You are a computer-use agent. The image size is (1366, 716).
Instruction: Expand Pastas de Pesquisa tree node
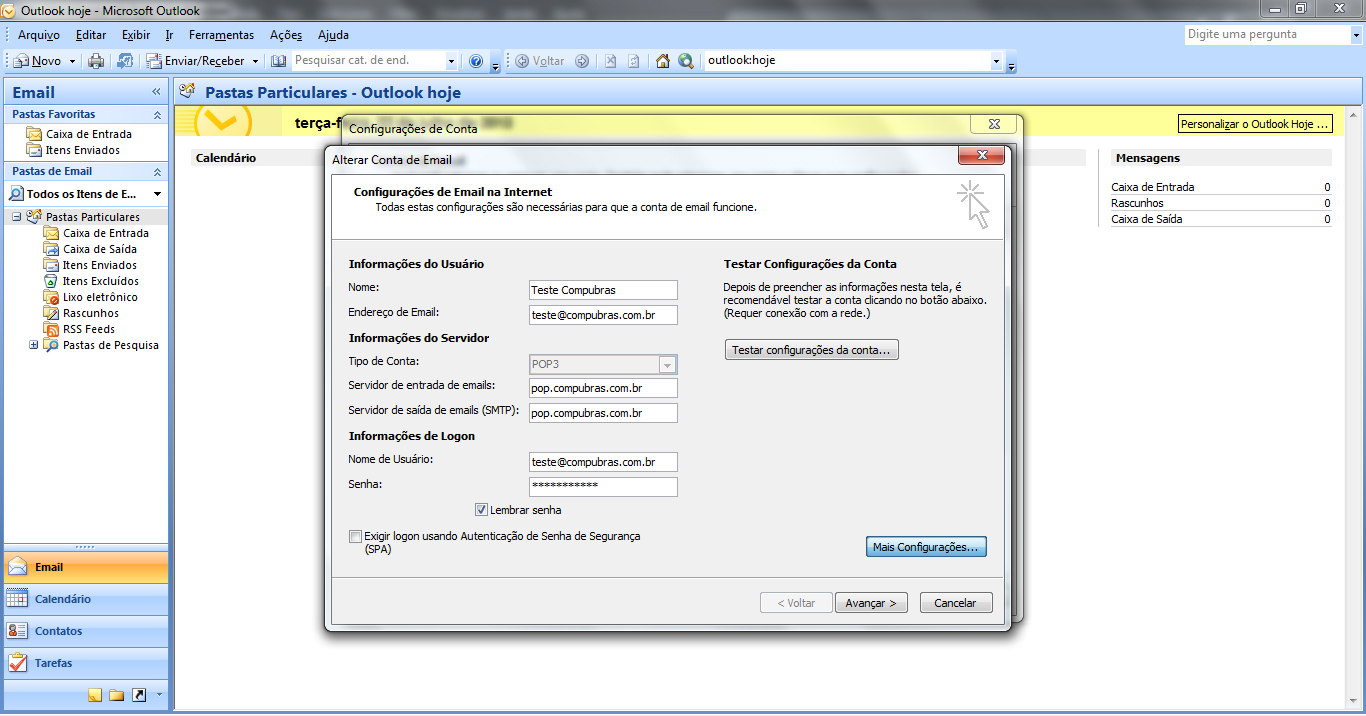(34, 345)
